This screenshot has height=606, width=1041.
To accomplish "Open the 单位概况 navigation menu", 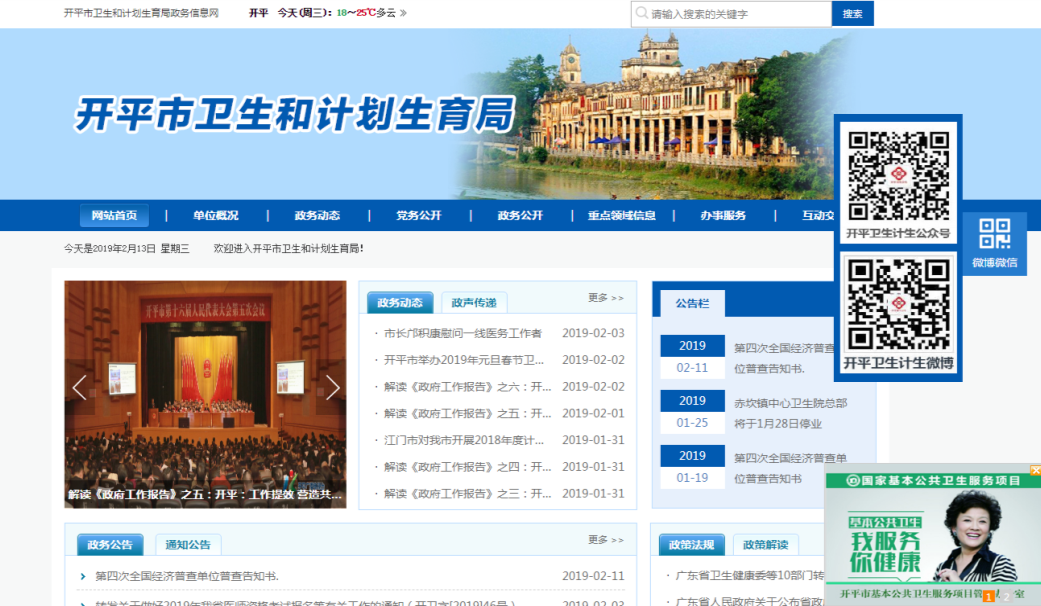I will tap(216, 216).
